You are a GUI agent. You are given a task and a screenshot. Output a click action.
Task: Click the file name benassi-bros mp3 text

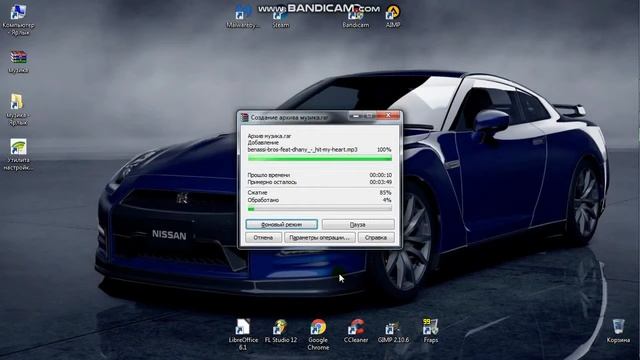pyautogui.click(x=302, y=150)
